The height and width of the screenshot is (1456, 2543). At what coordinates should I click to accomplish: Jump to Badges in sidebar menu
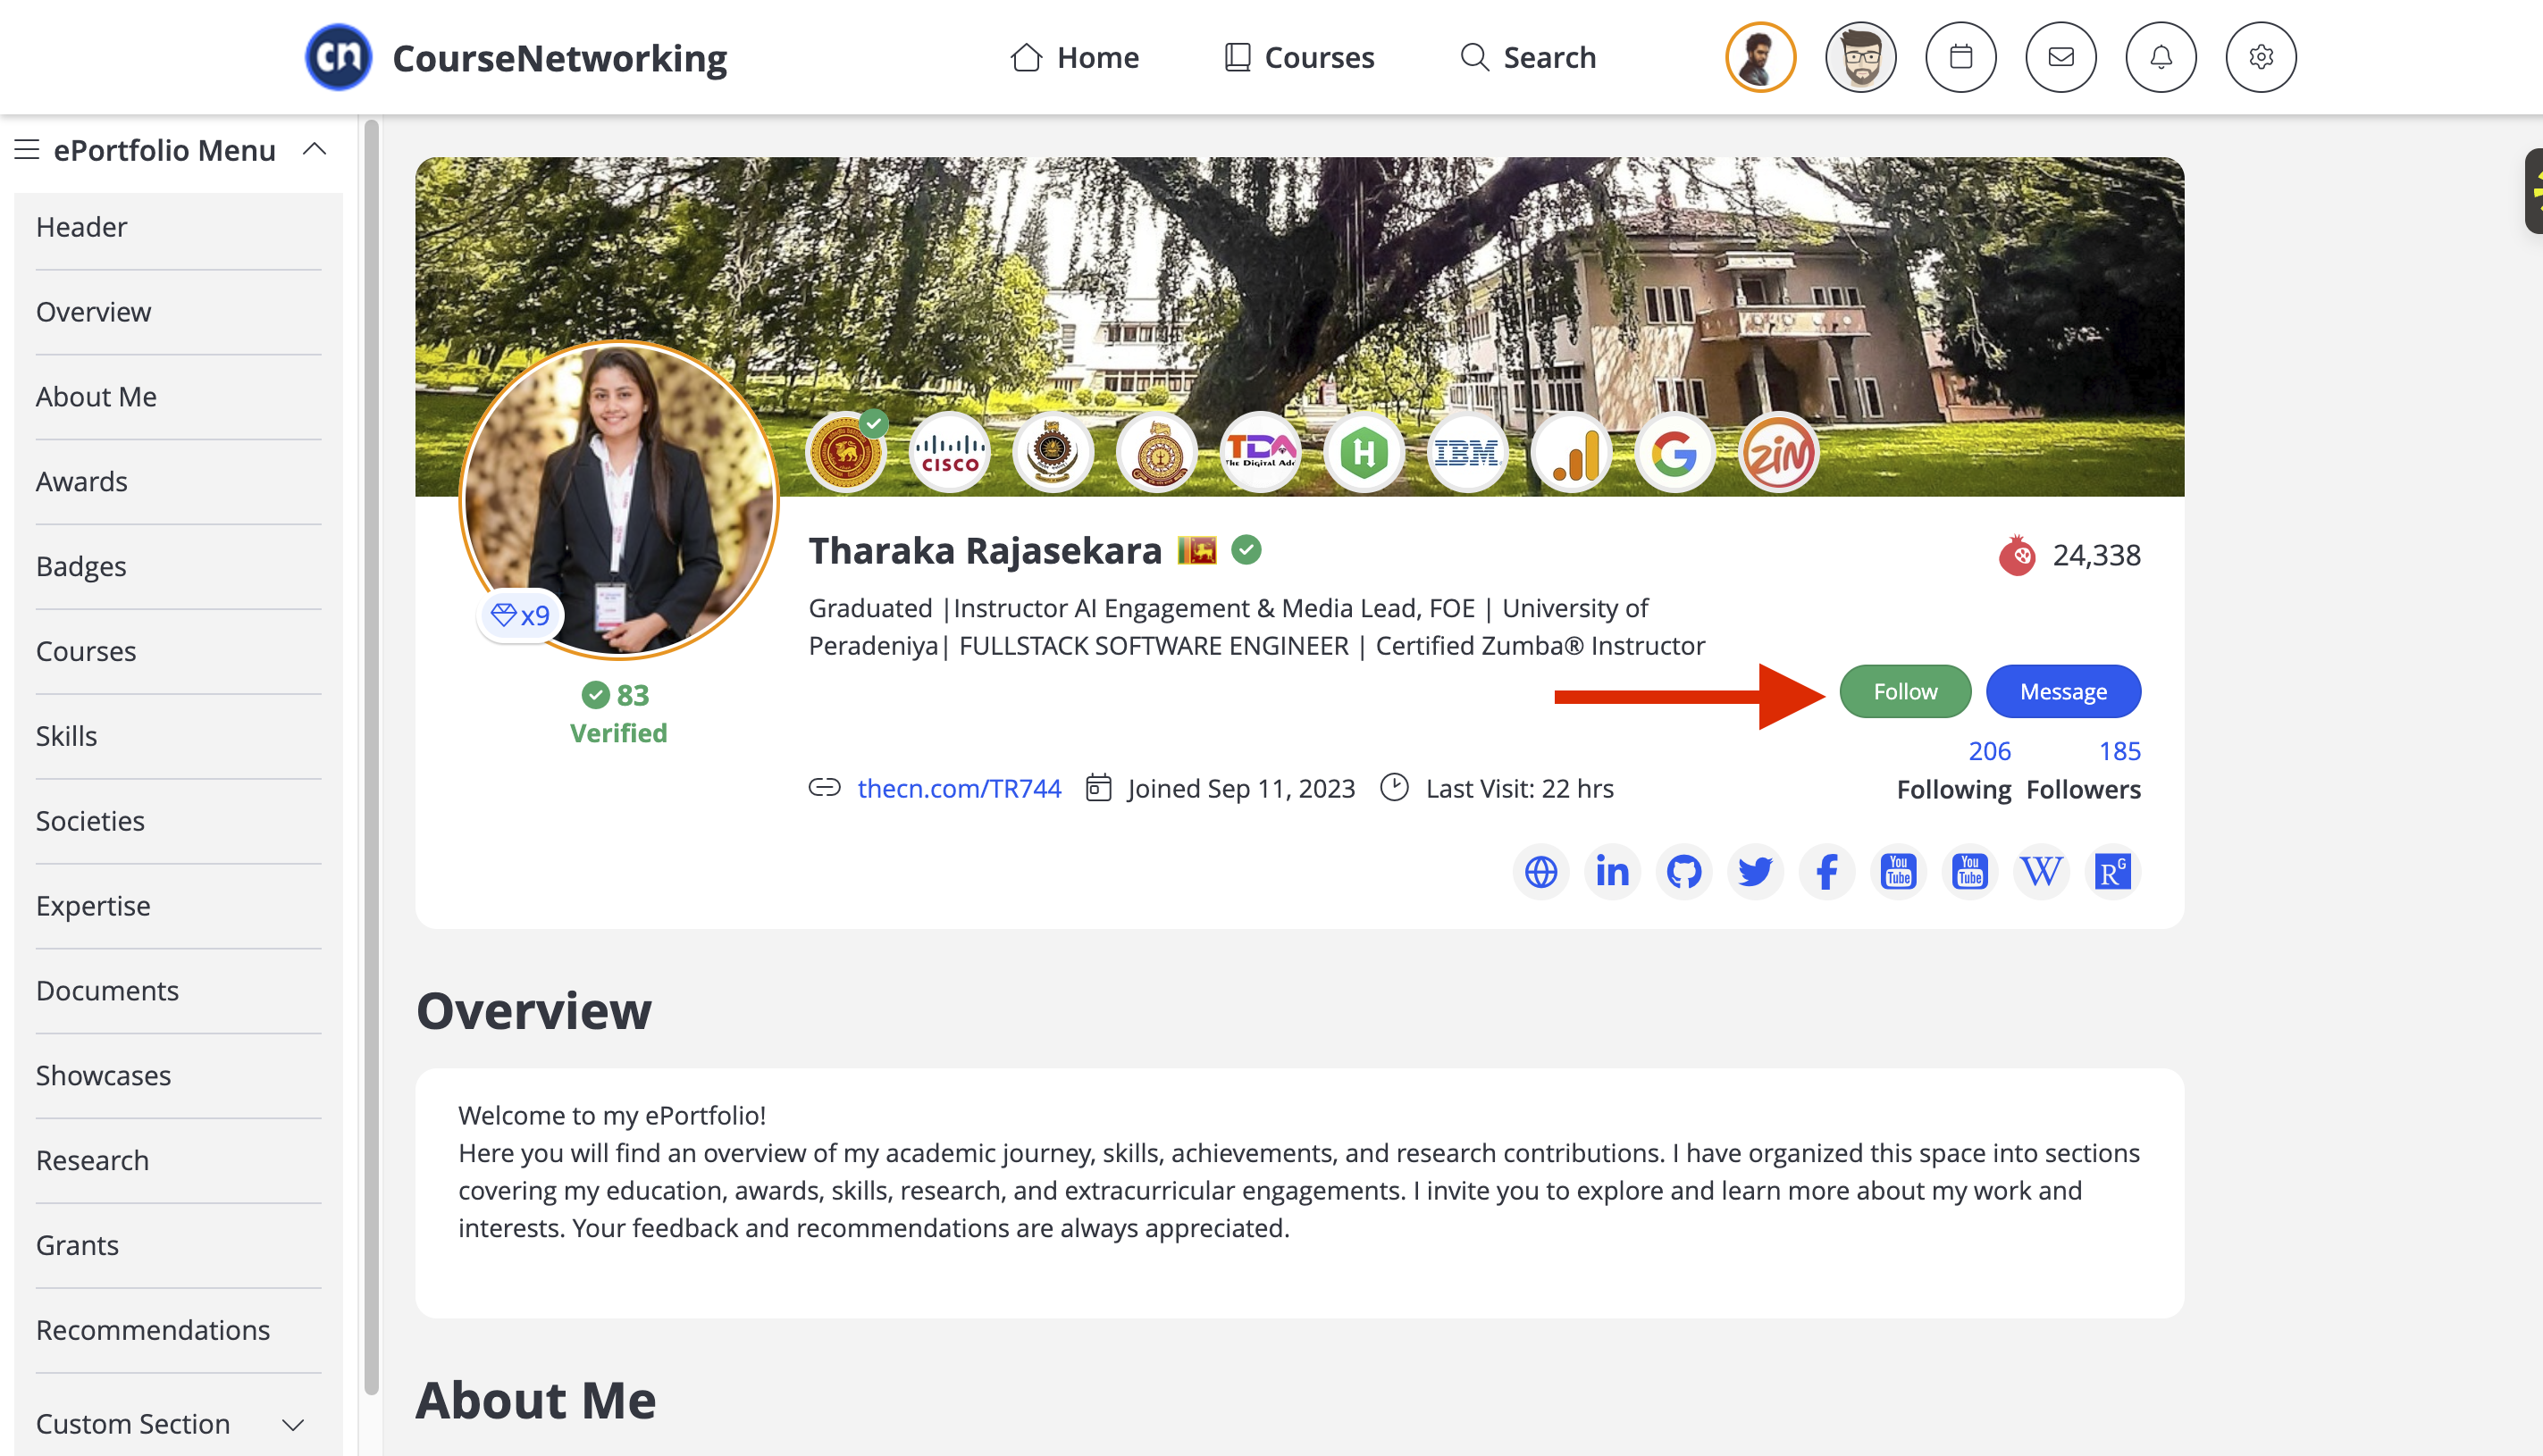tap(179, 568)
